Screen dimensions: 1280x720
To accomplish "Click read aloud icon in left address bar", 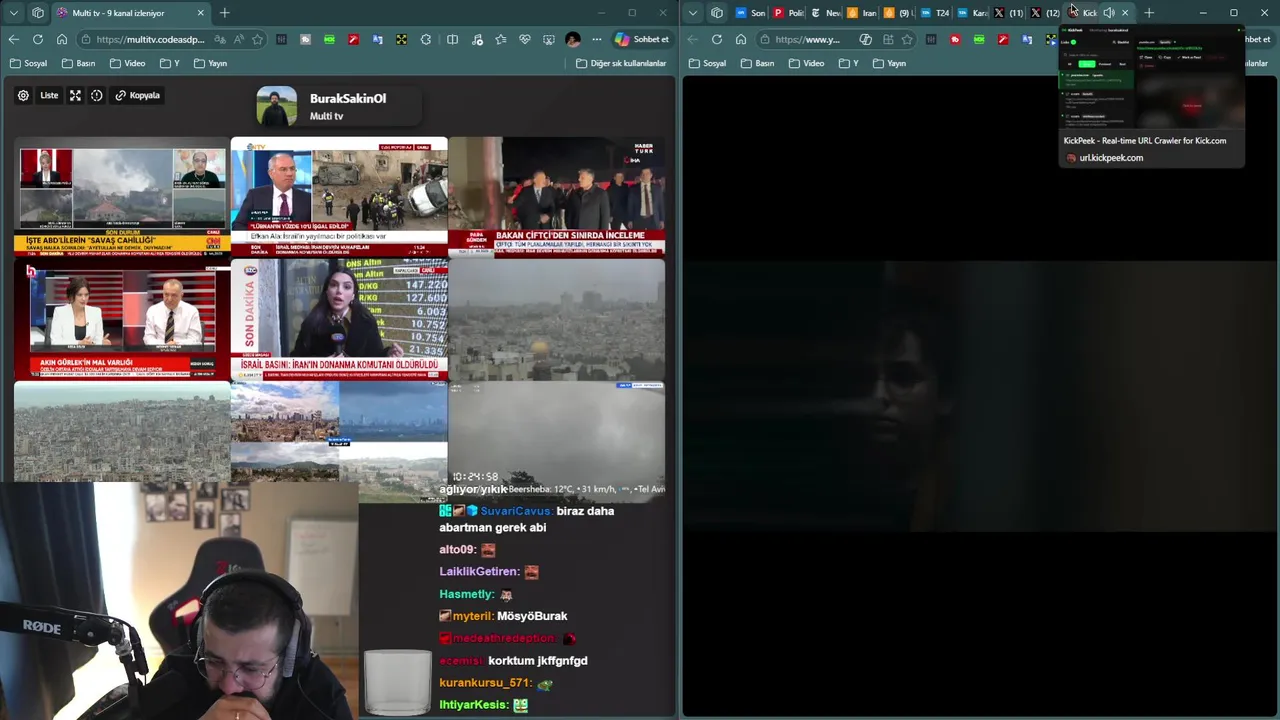I will pos(238,40).
